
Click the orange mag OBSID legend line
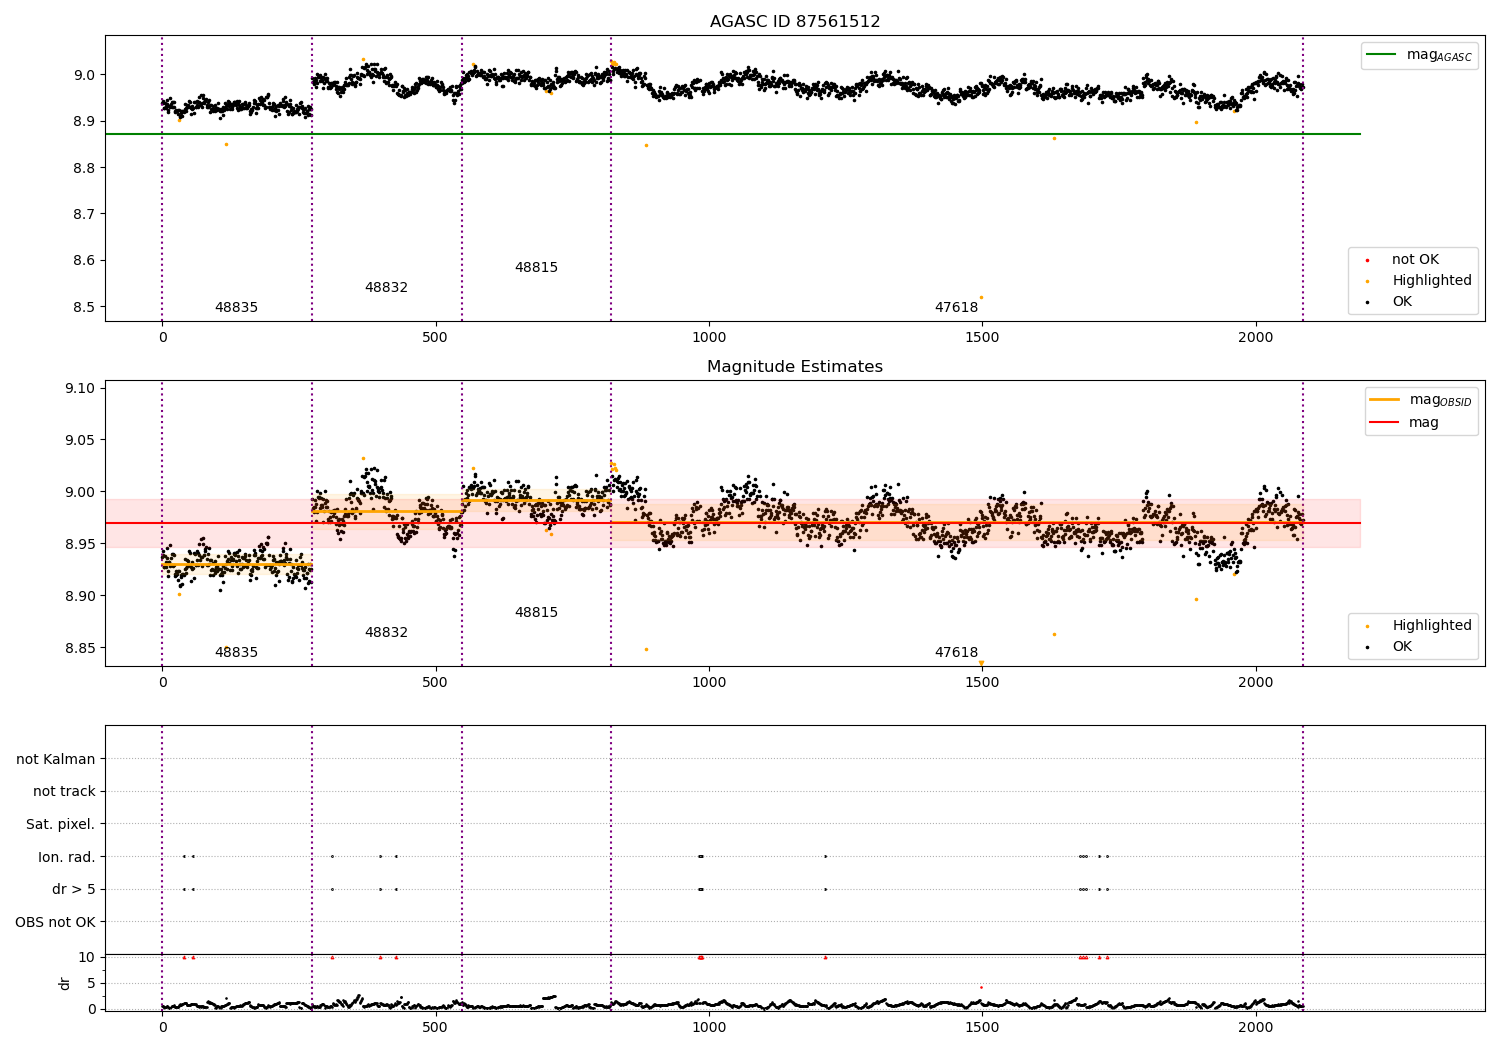click(1385, 400)
